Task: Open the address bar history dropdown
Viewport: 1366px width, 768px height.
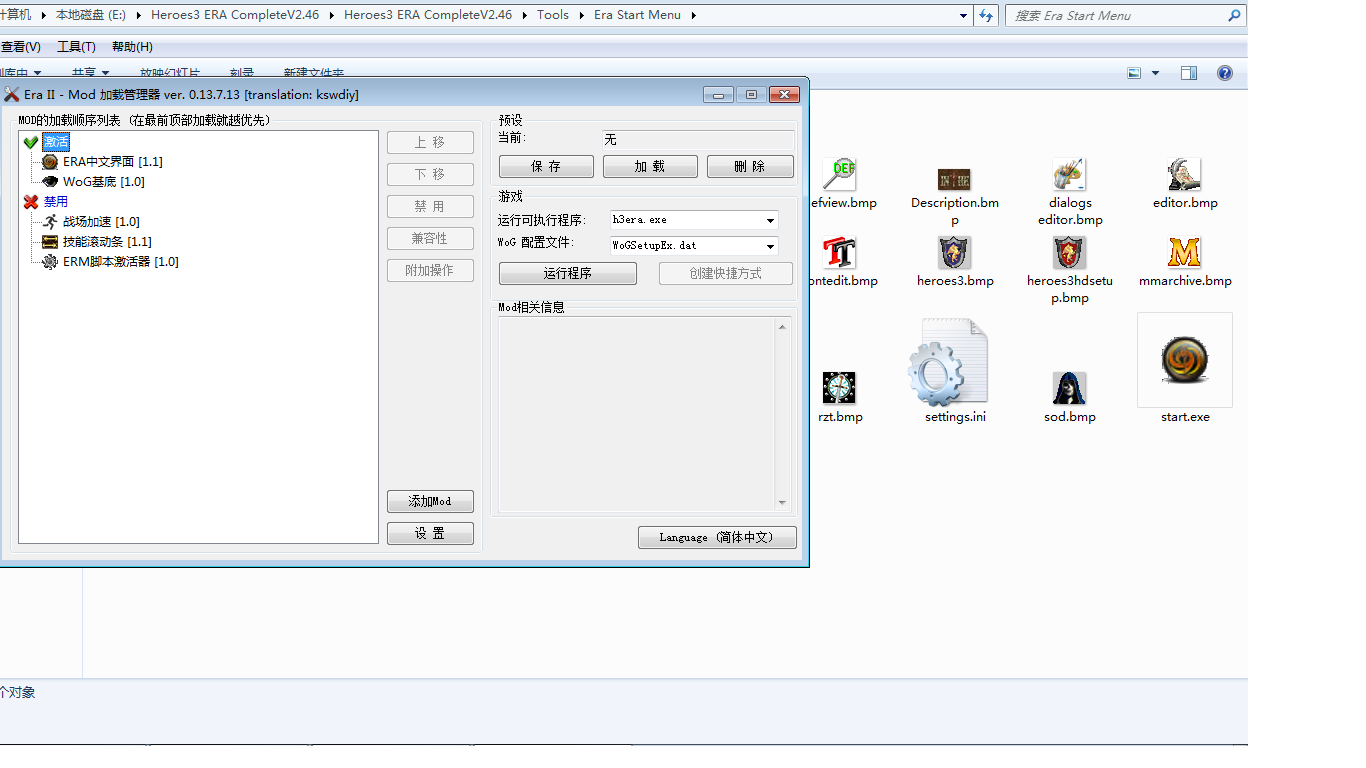Action: click(x=963, y=15)
